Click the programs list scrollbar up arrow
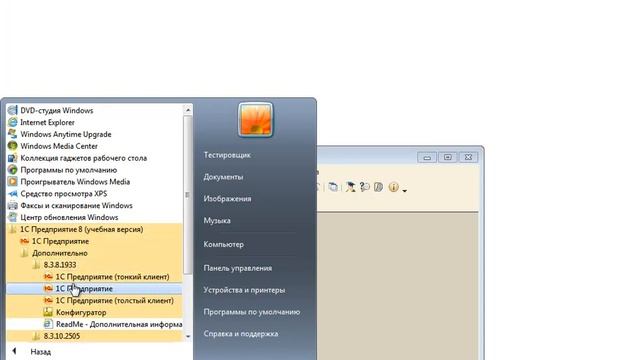This screenshot has height=360, width=640. (x=188, y=110)
